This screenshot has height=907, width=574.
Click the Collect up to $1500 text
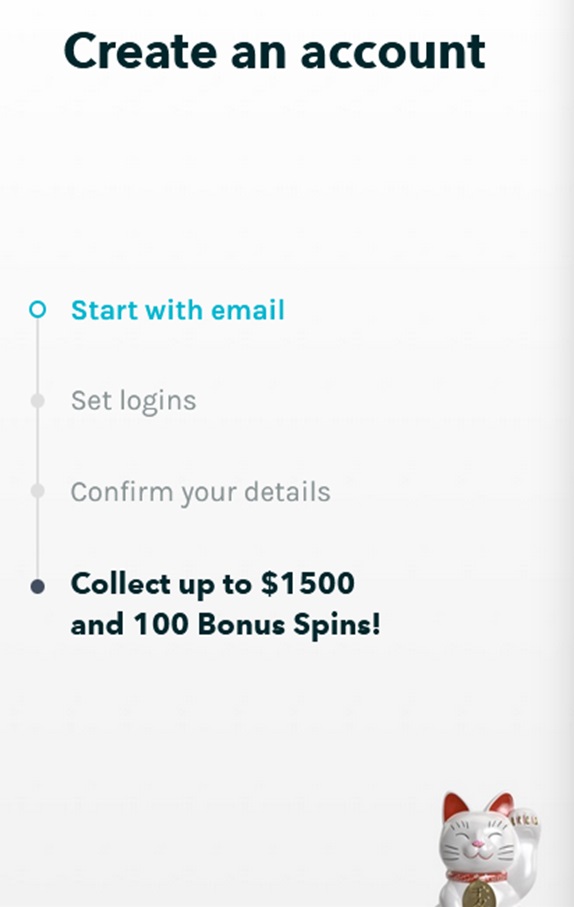click(x=213, y=584)
